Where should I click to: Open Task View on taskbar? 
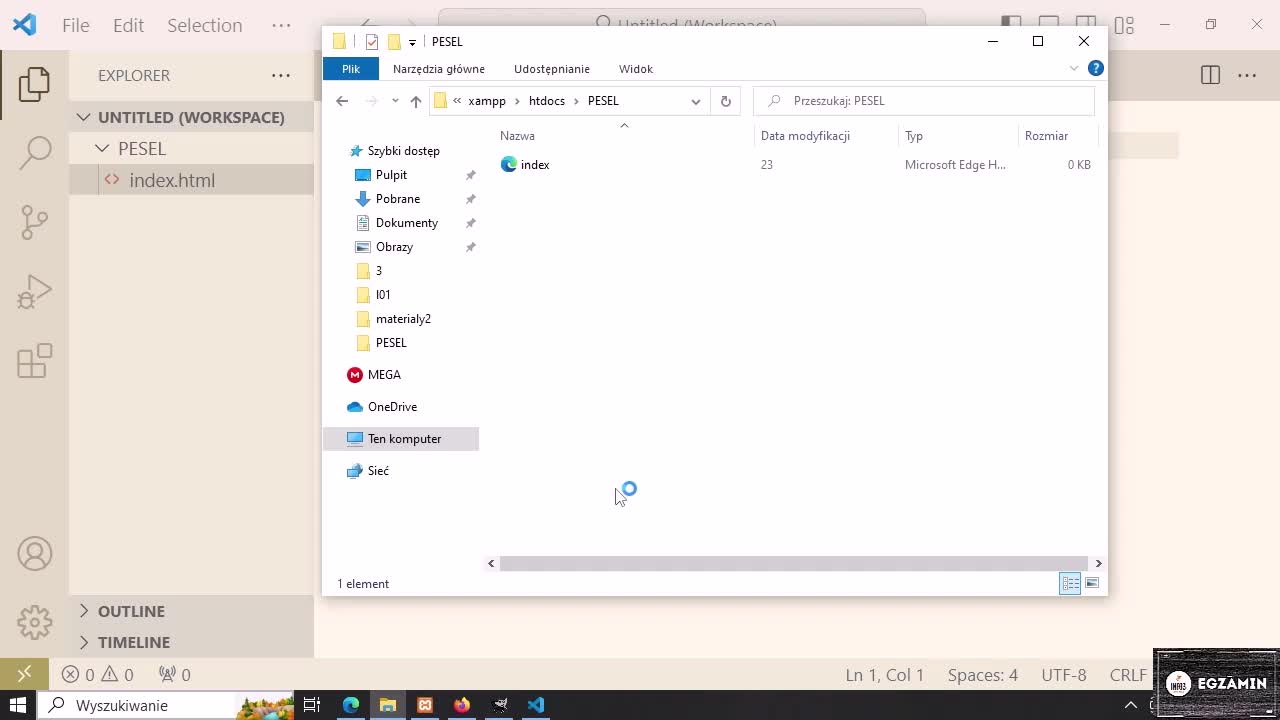click(312, 705)
